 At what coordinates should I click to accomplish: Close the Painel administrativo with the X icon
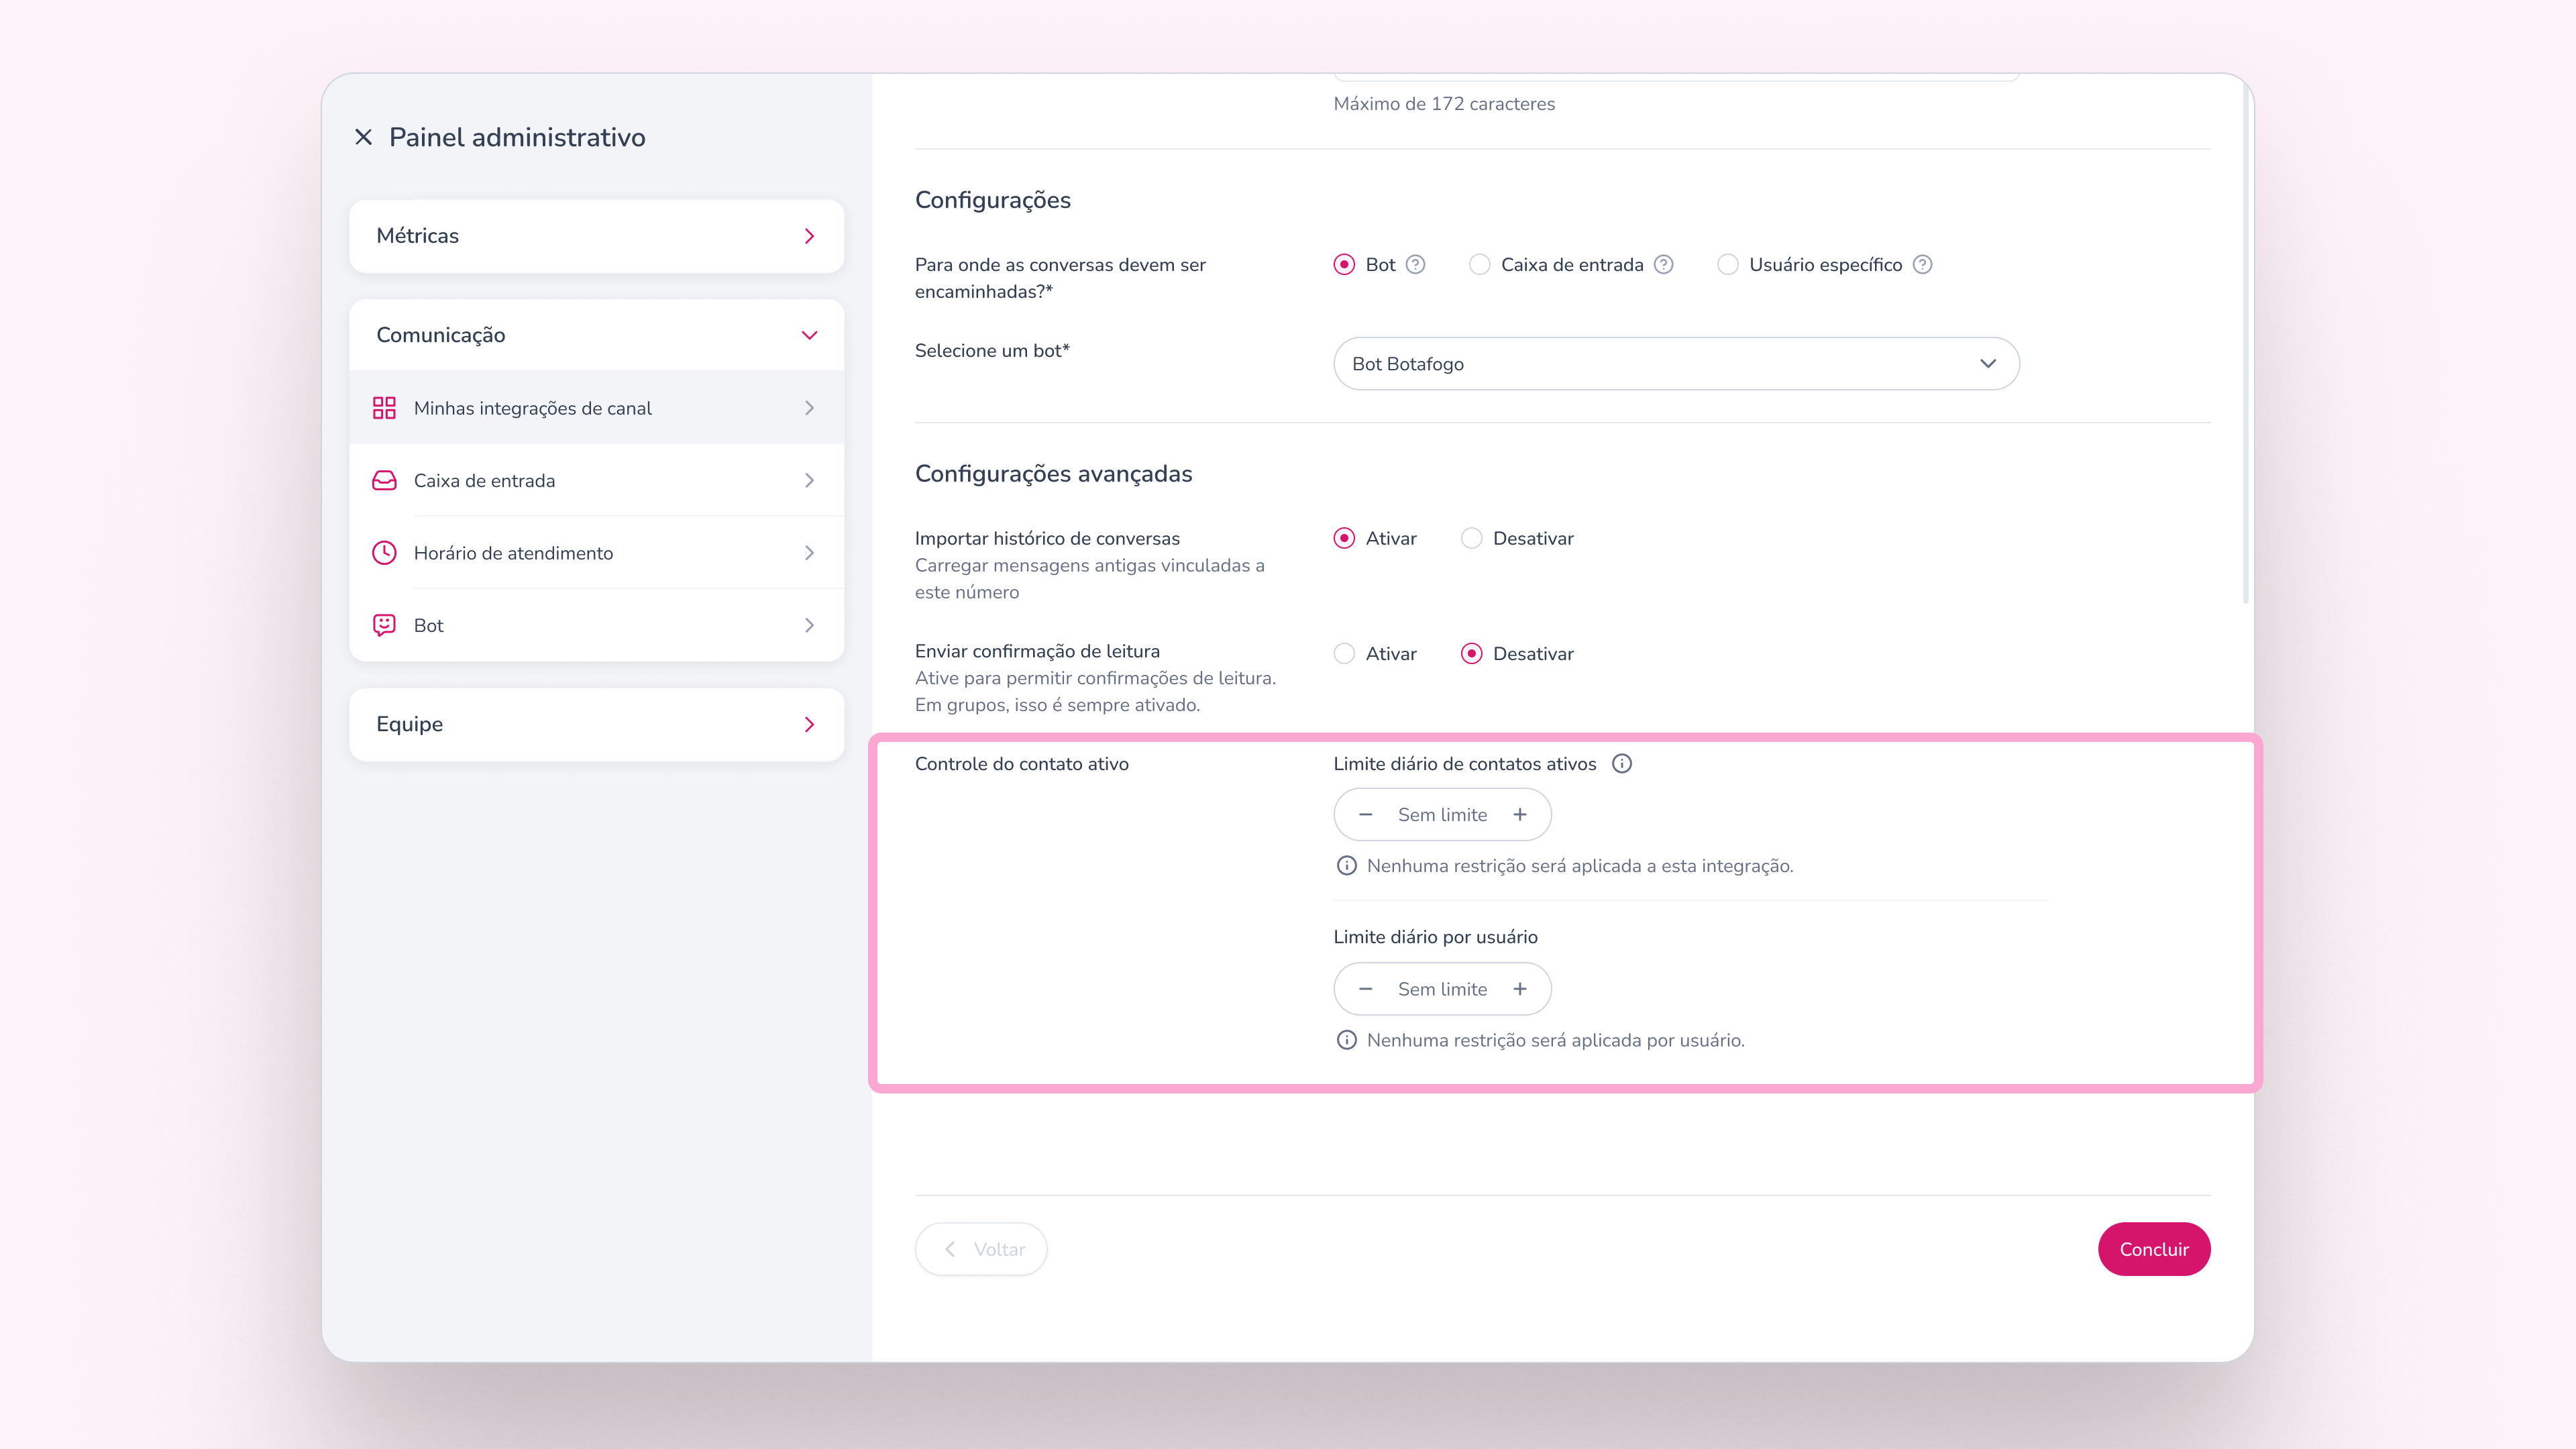click(x=364, y=137)
